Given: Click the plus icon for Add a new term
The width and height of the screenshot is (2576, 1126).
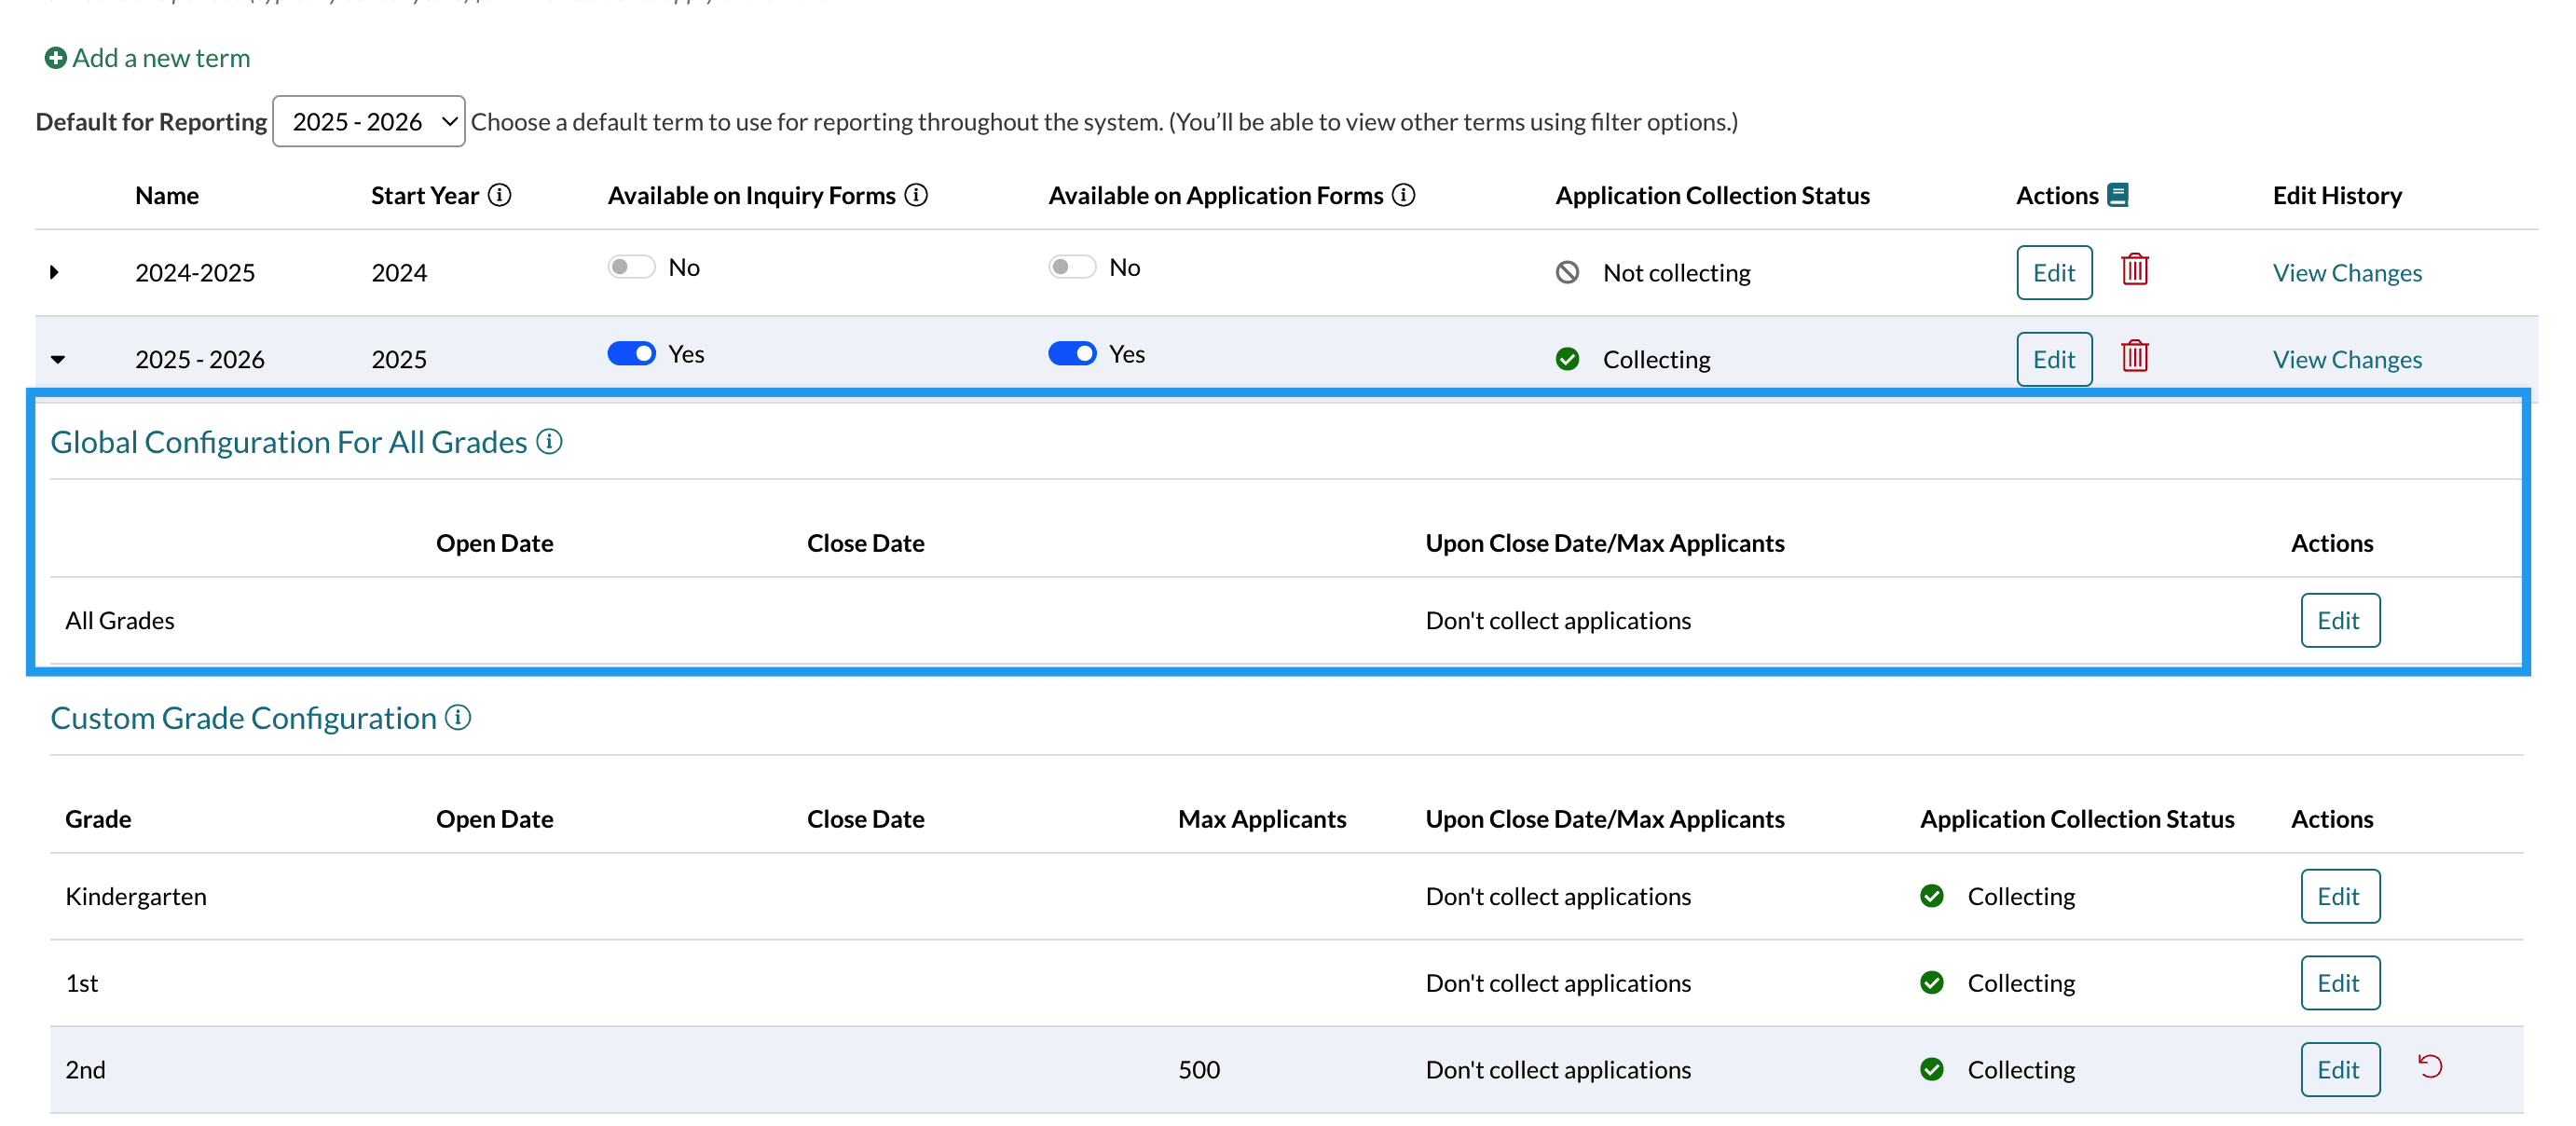Looking at the screenshot, I should 55,58.
